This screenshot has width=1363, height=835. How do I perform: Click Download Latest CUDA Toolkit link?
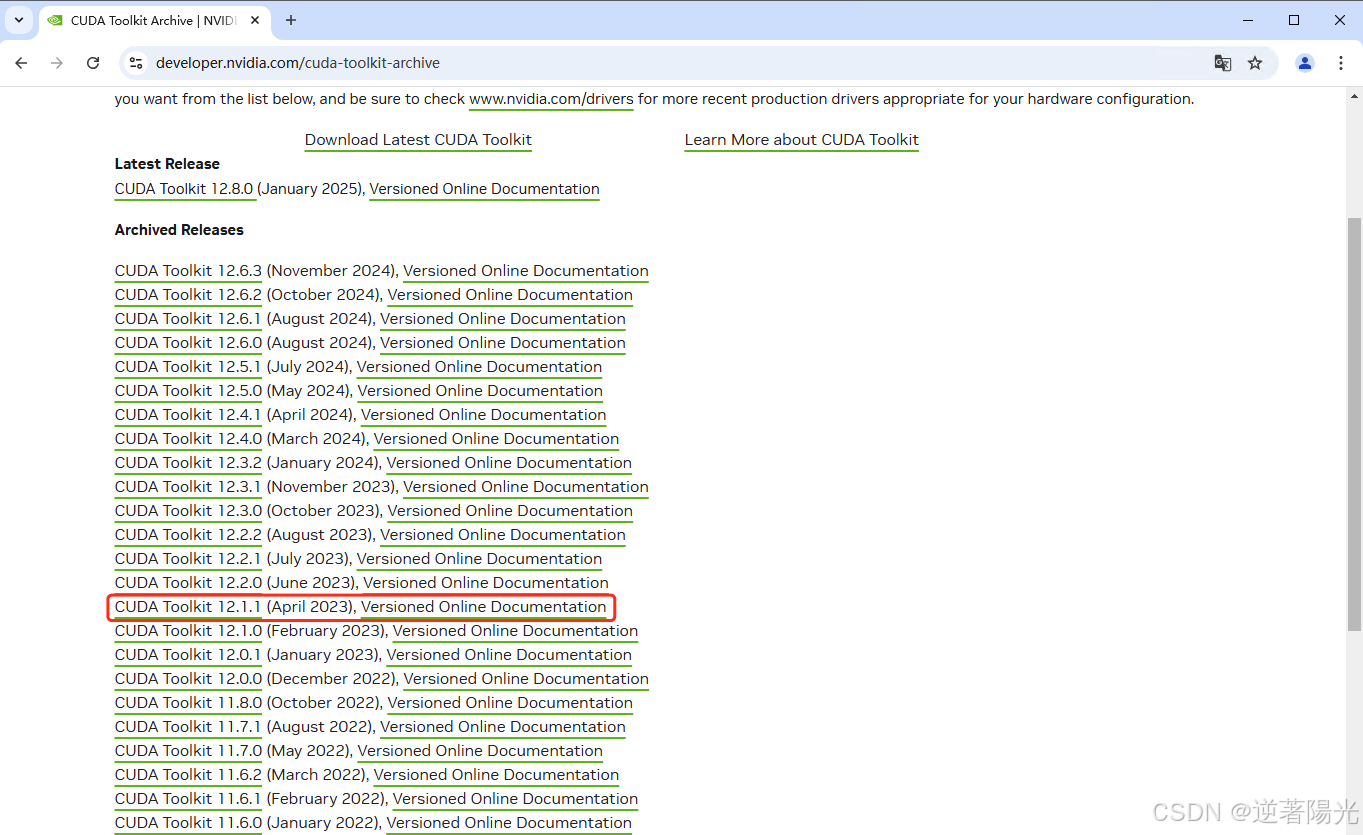[x=418, y=140]
